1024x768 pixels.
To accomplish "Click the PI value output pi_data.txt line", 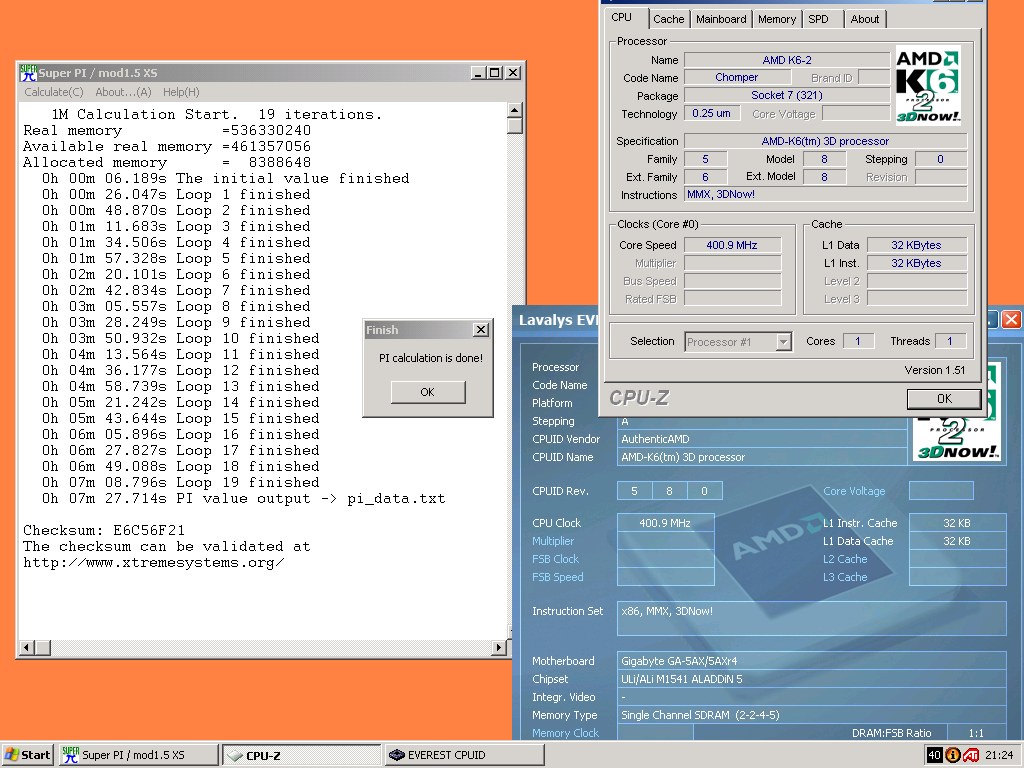I will [244, 499].
